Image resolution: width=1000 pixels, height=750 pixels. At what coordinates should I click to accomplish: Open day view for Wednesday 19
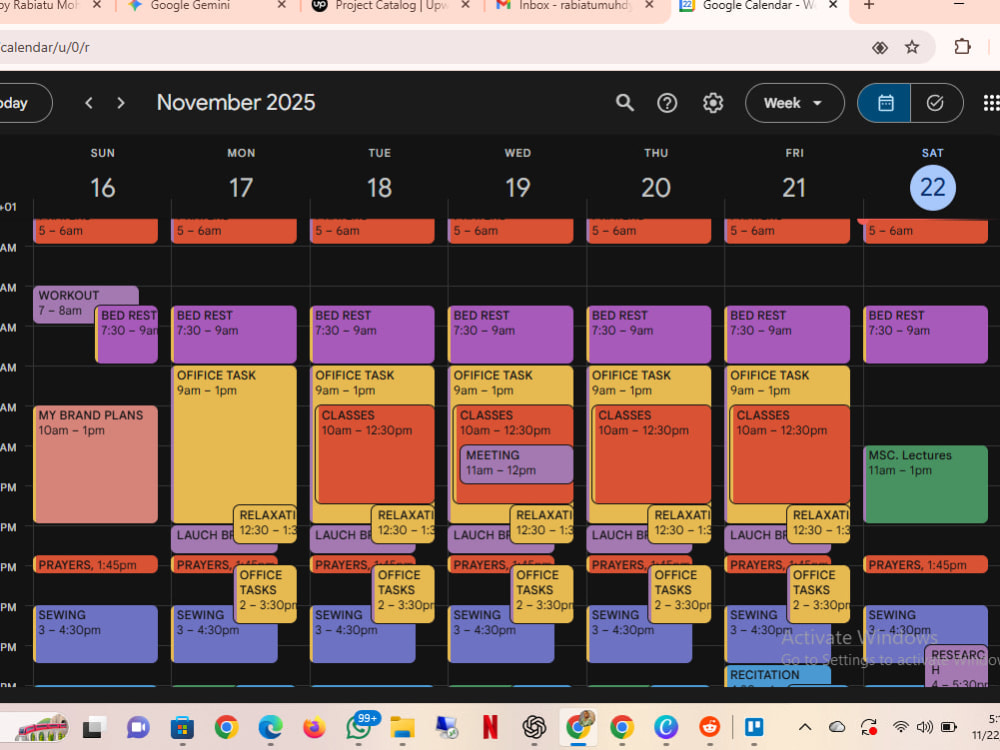point(518,188)
